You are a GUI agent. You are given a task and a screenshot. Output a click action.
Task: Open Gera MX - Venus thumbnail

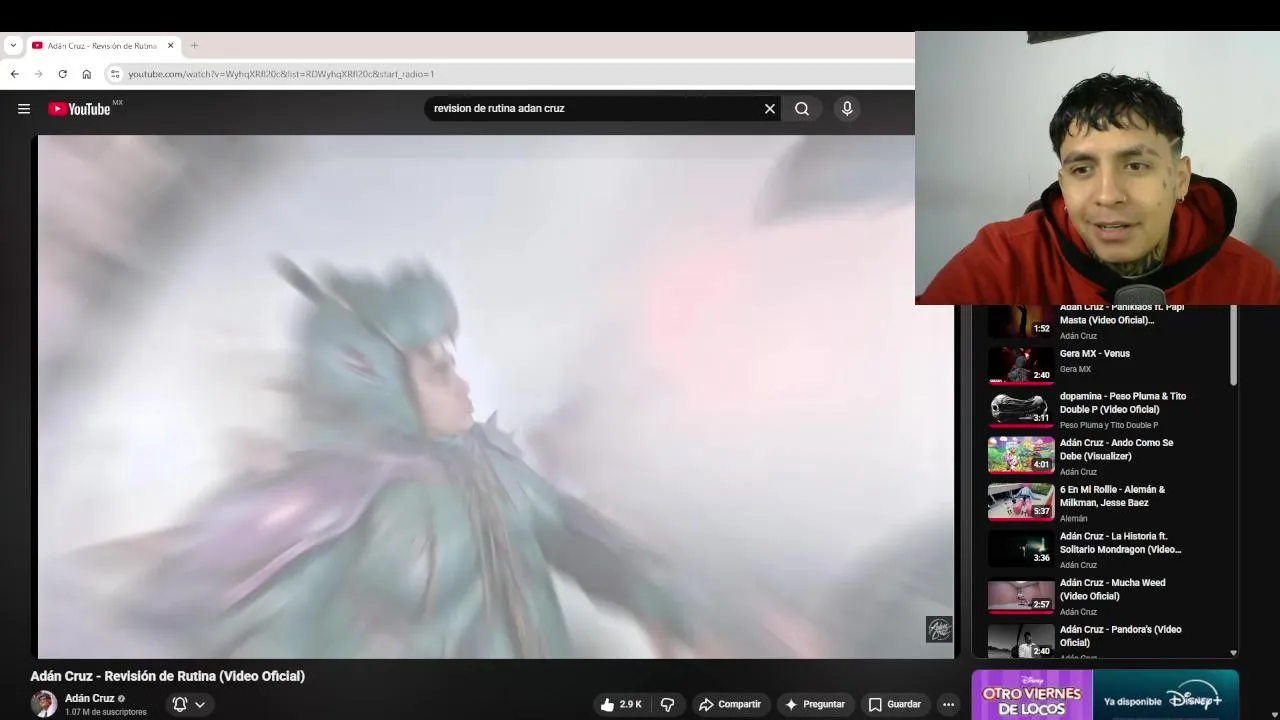point(1021,365)
